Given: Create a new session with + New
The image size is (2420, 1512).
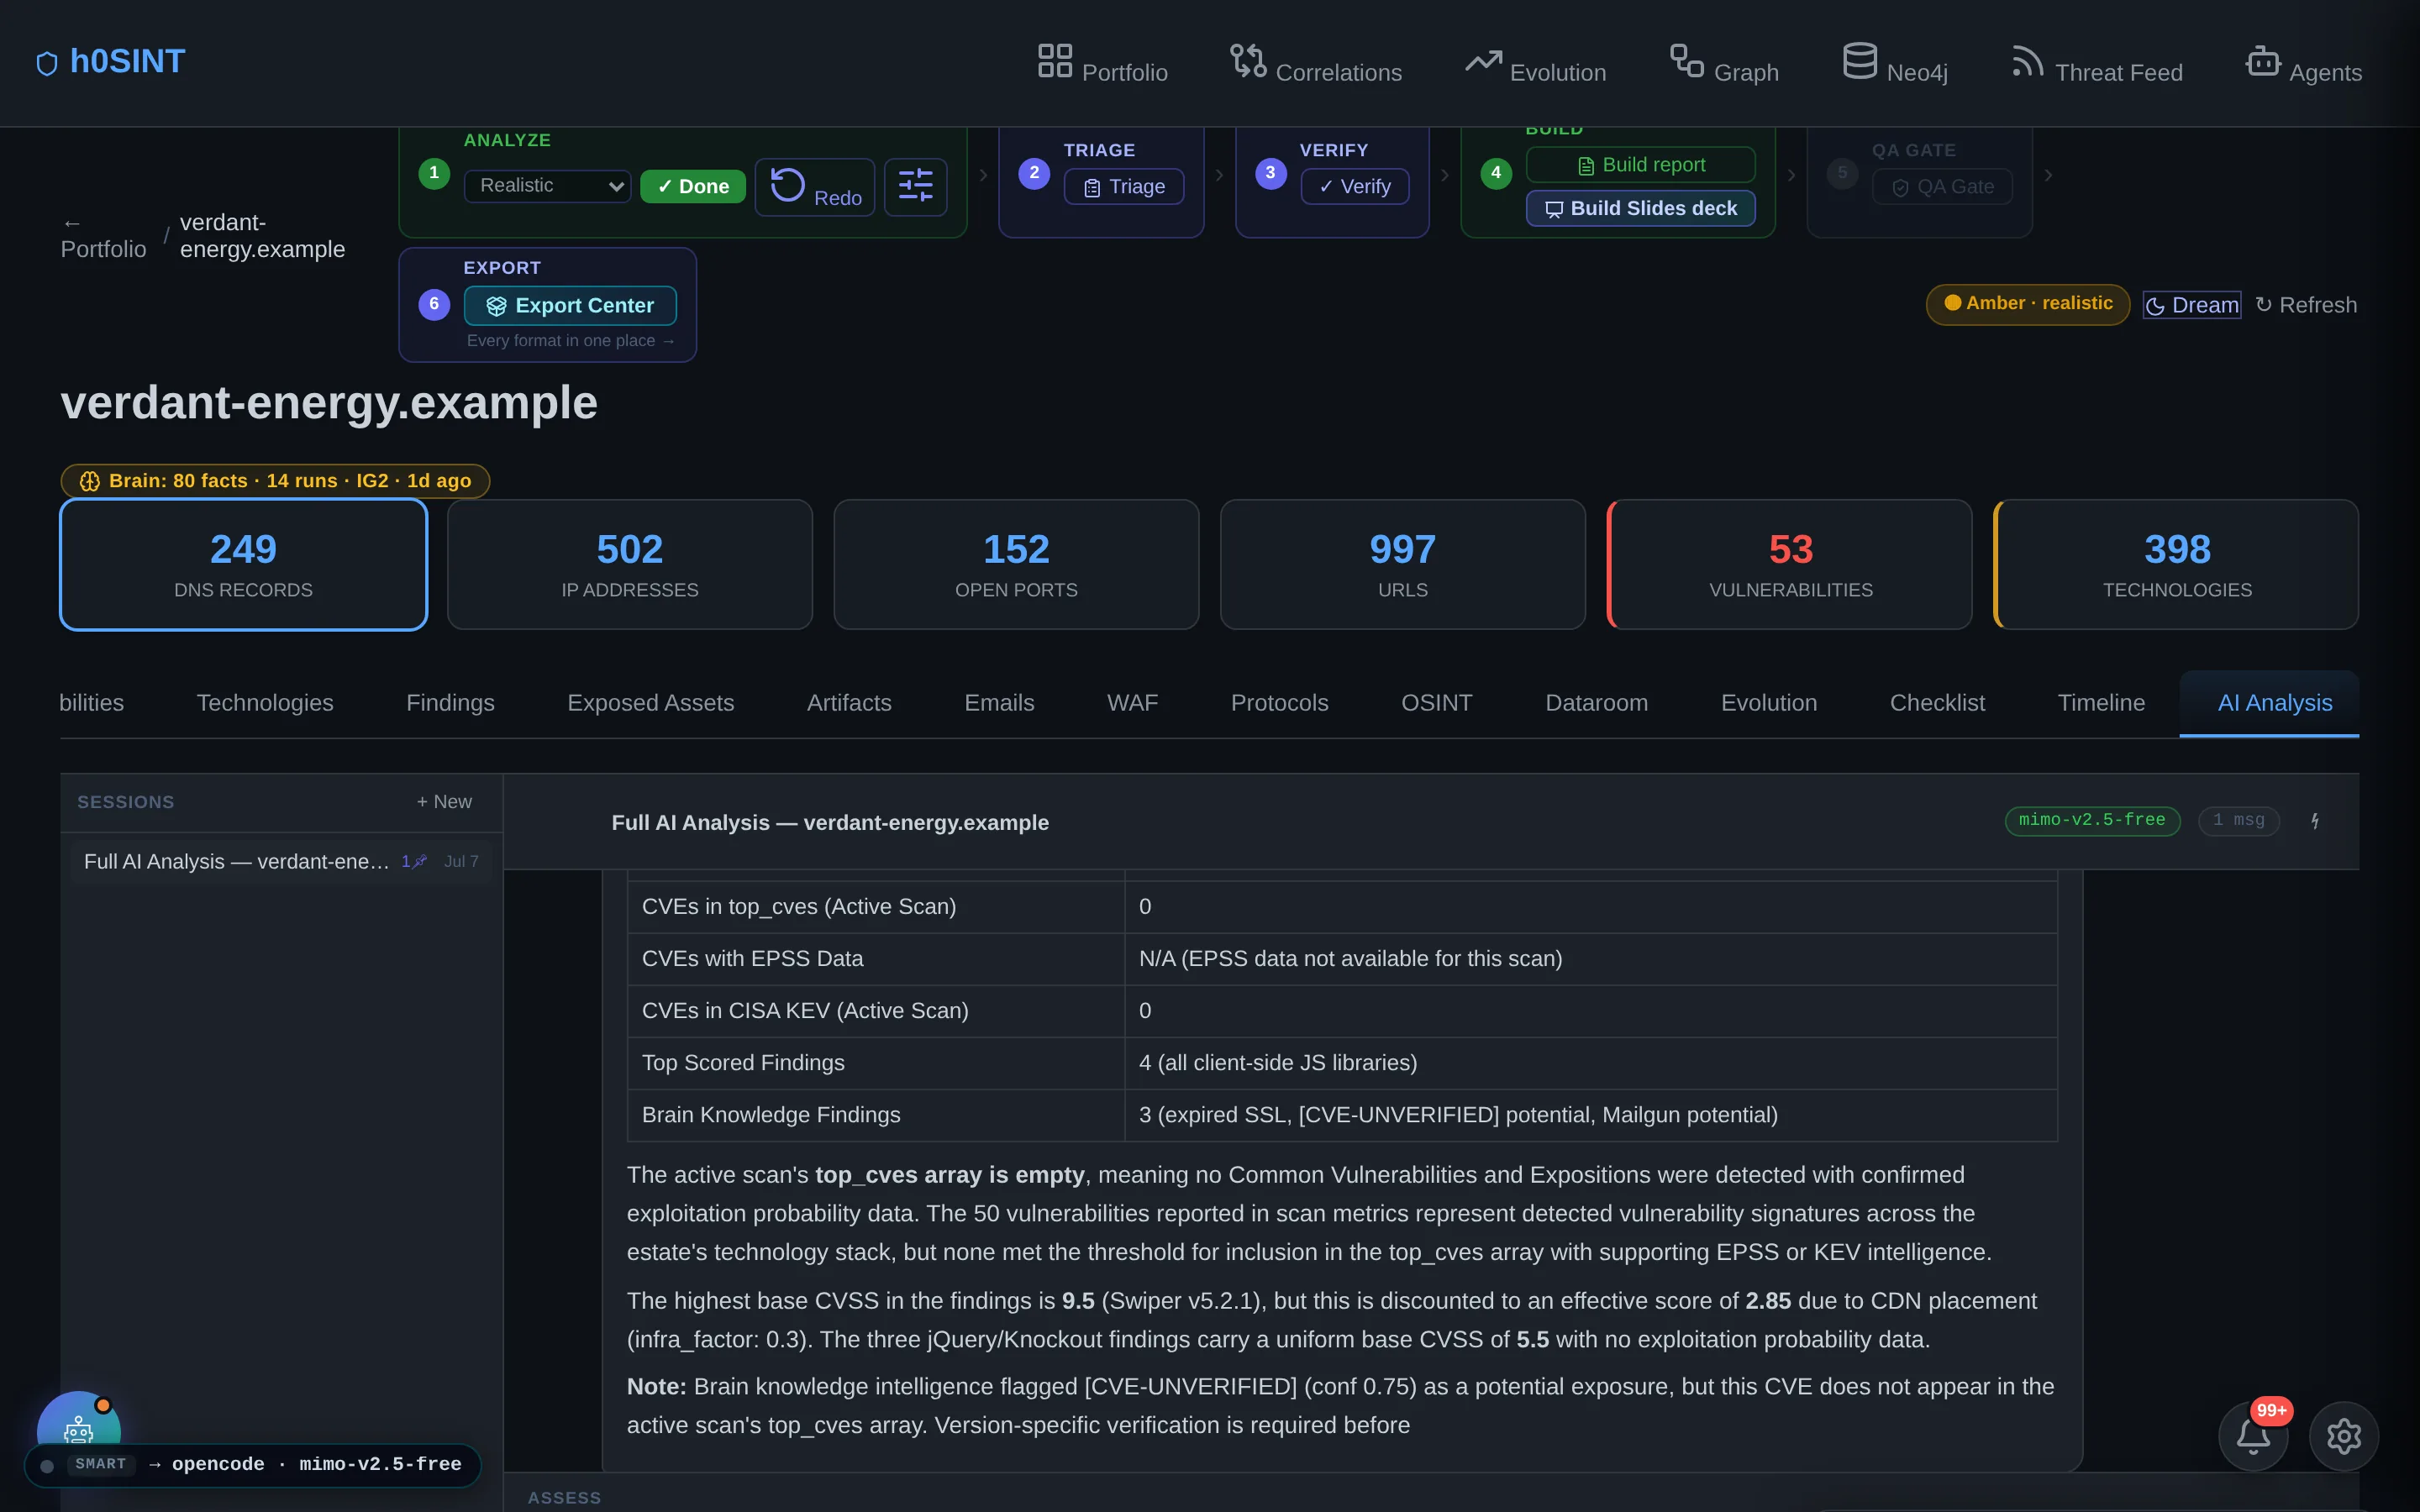Looking at the screenshot, I should click(444, 802).
